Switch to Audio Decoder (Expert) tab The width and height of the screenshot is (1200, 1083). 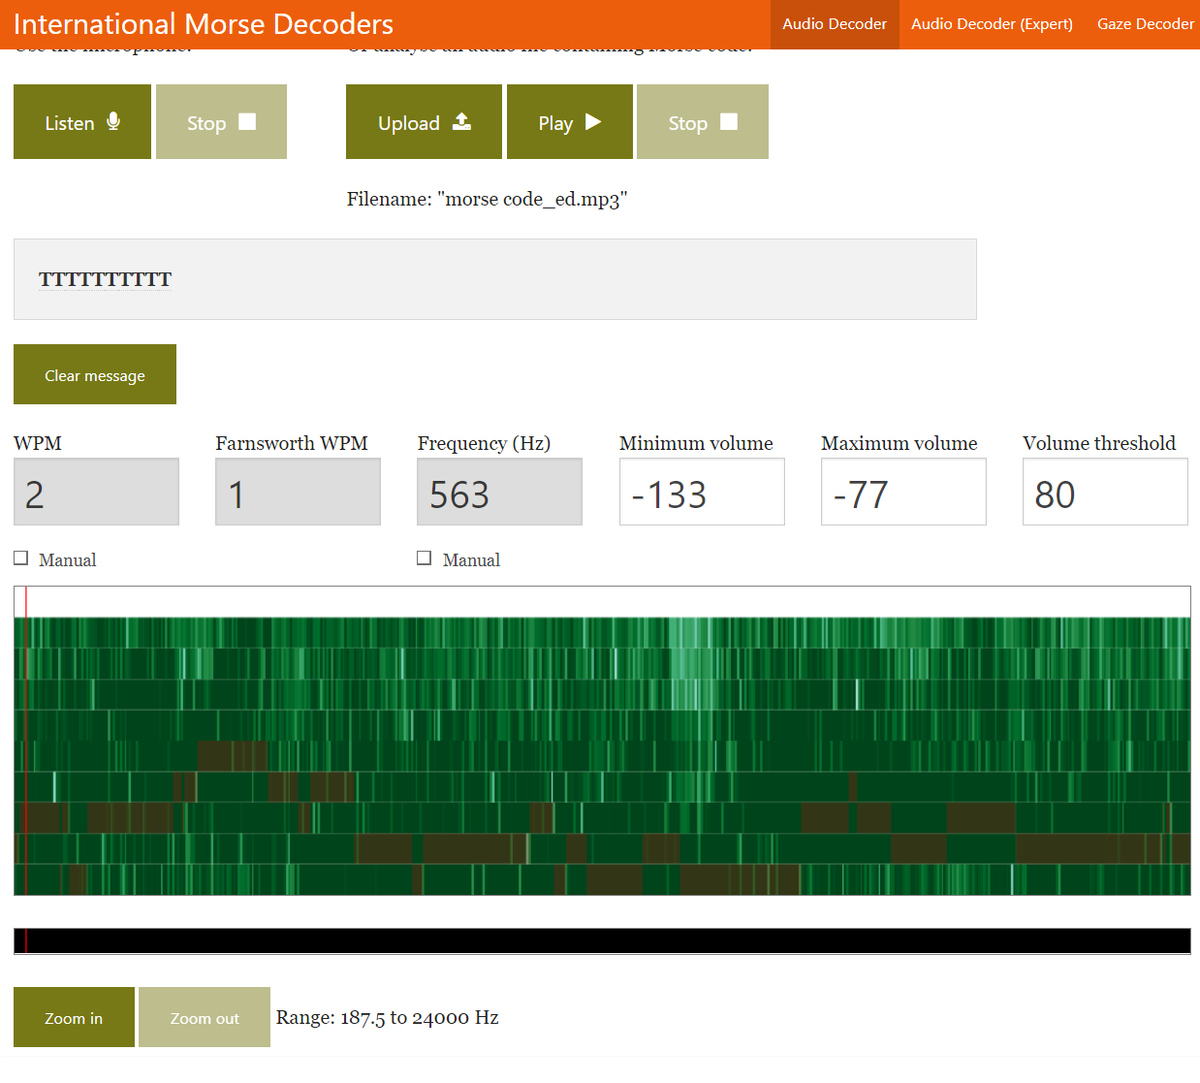tap(992, 24)
